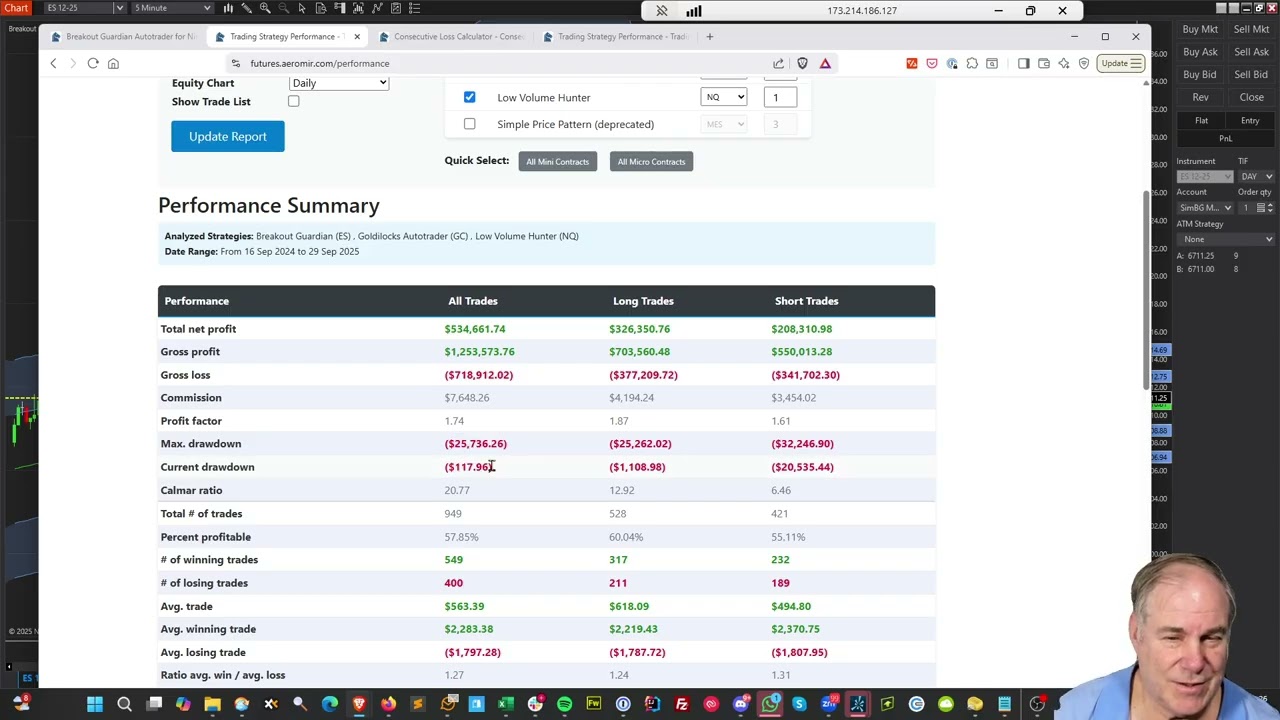Image resolution: width=1280 pixels, height=720 pixels.
Task: Open Windows Start menu
Action: (95, 705)
